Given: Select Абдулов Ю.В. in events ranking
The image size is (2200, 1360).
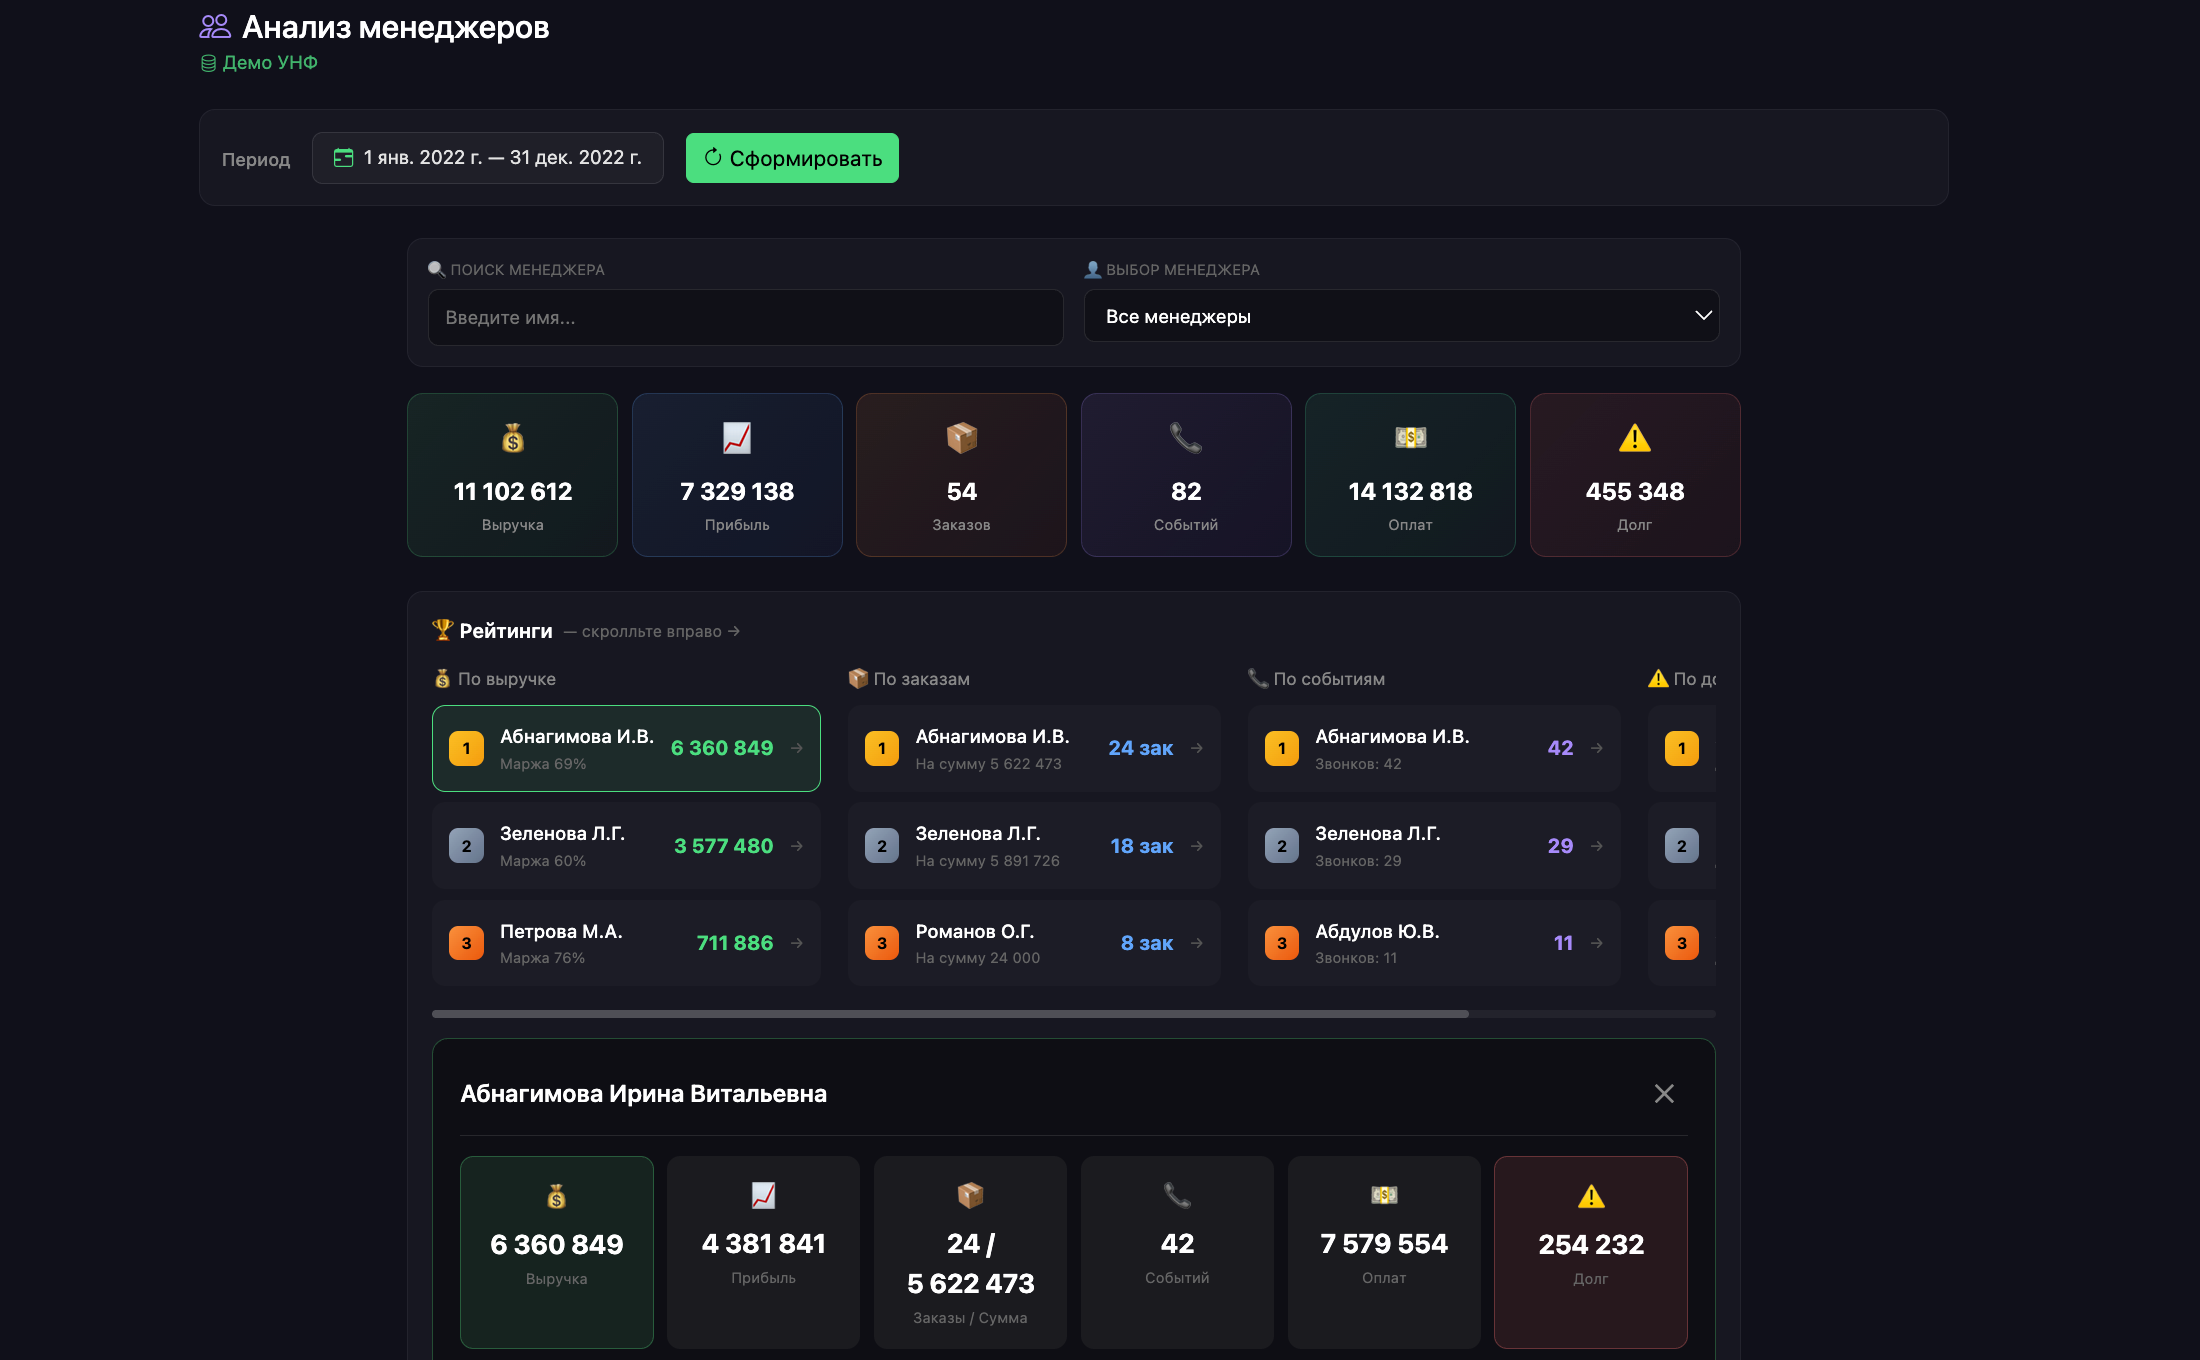Looking at the screenshot, I should (1433, 943).
